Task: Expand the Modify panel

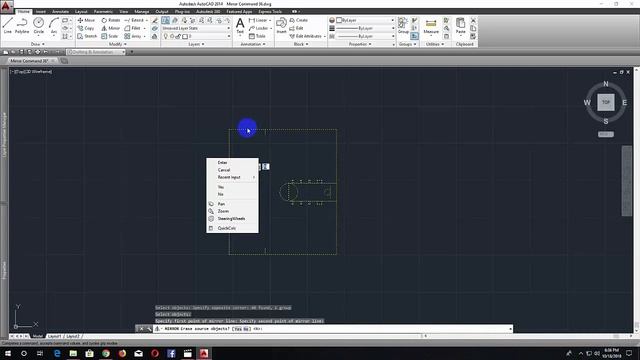Action: [x=118, y=44]
